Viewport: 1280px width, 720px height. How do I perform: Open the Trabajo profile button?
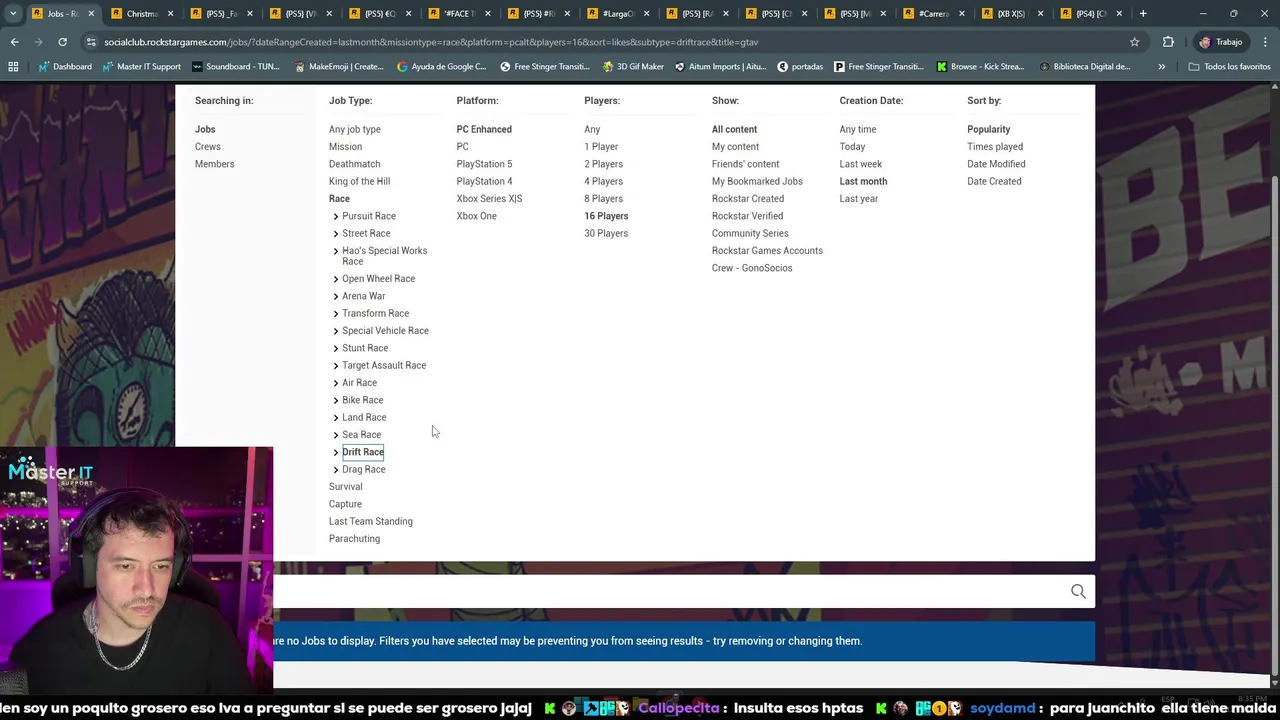point(1222,42)
